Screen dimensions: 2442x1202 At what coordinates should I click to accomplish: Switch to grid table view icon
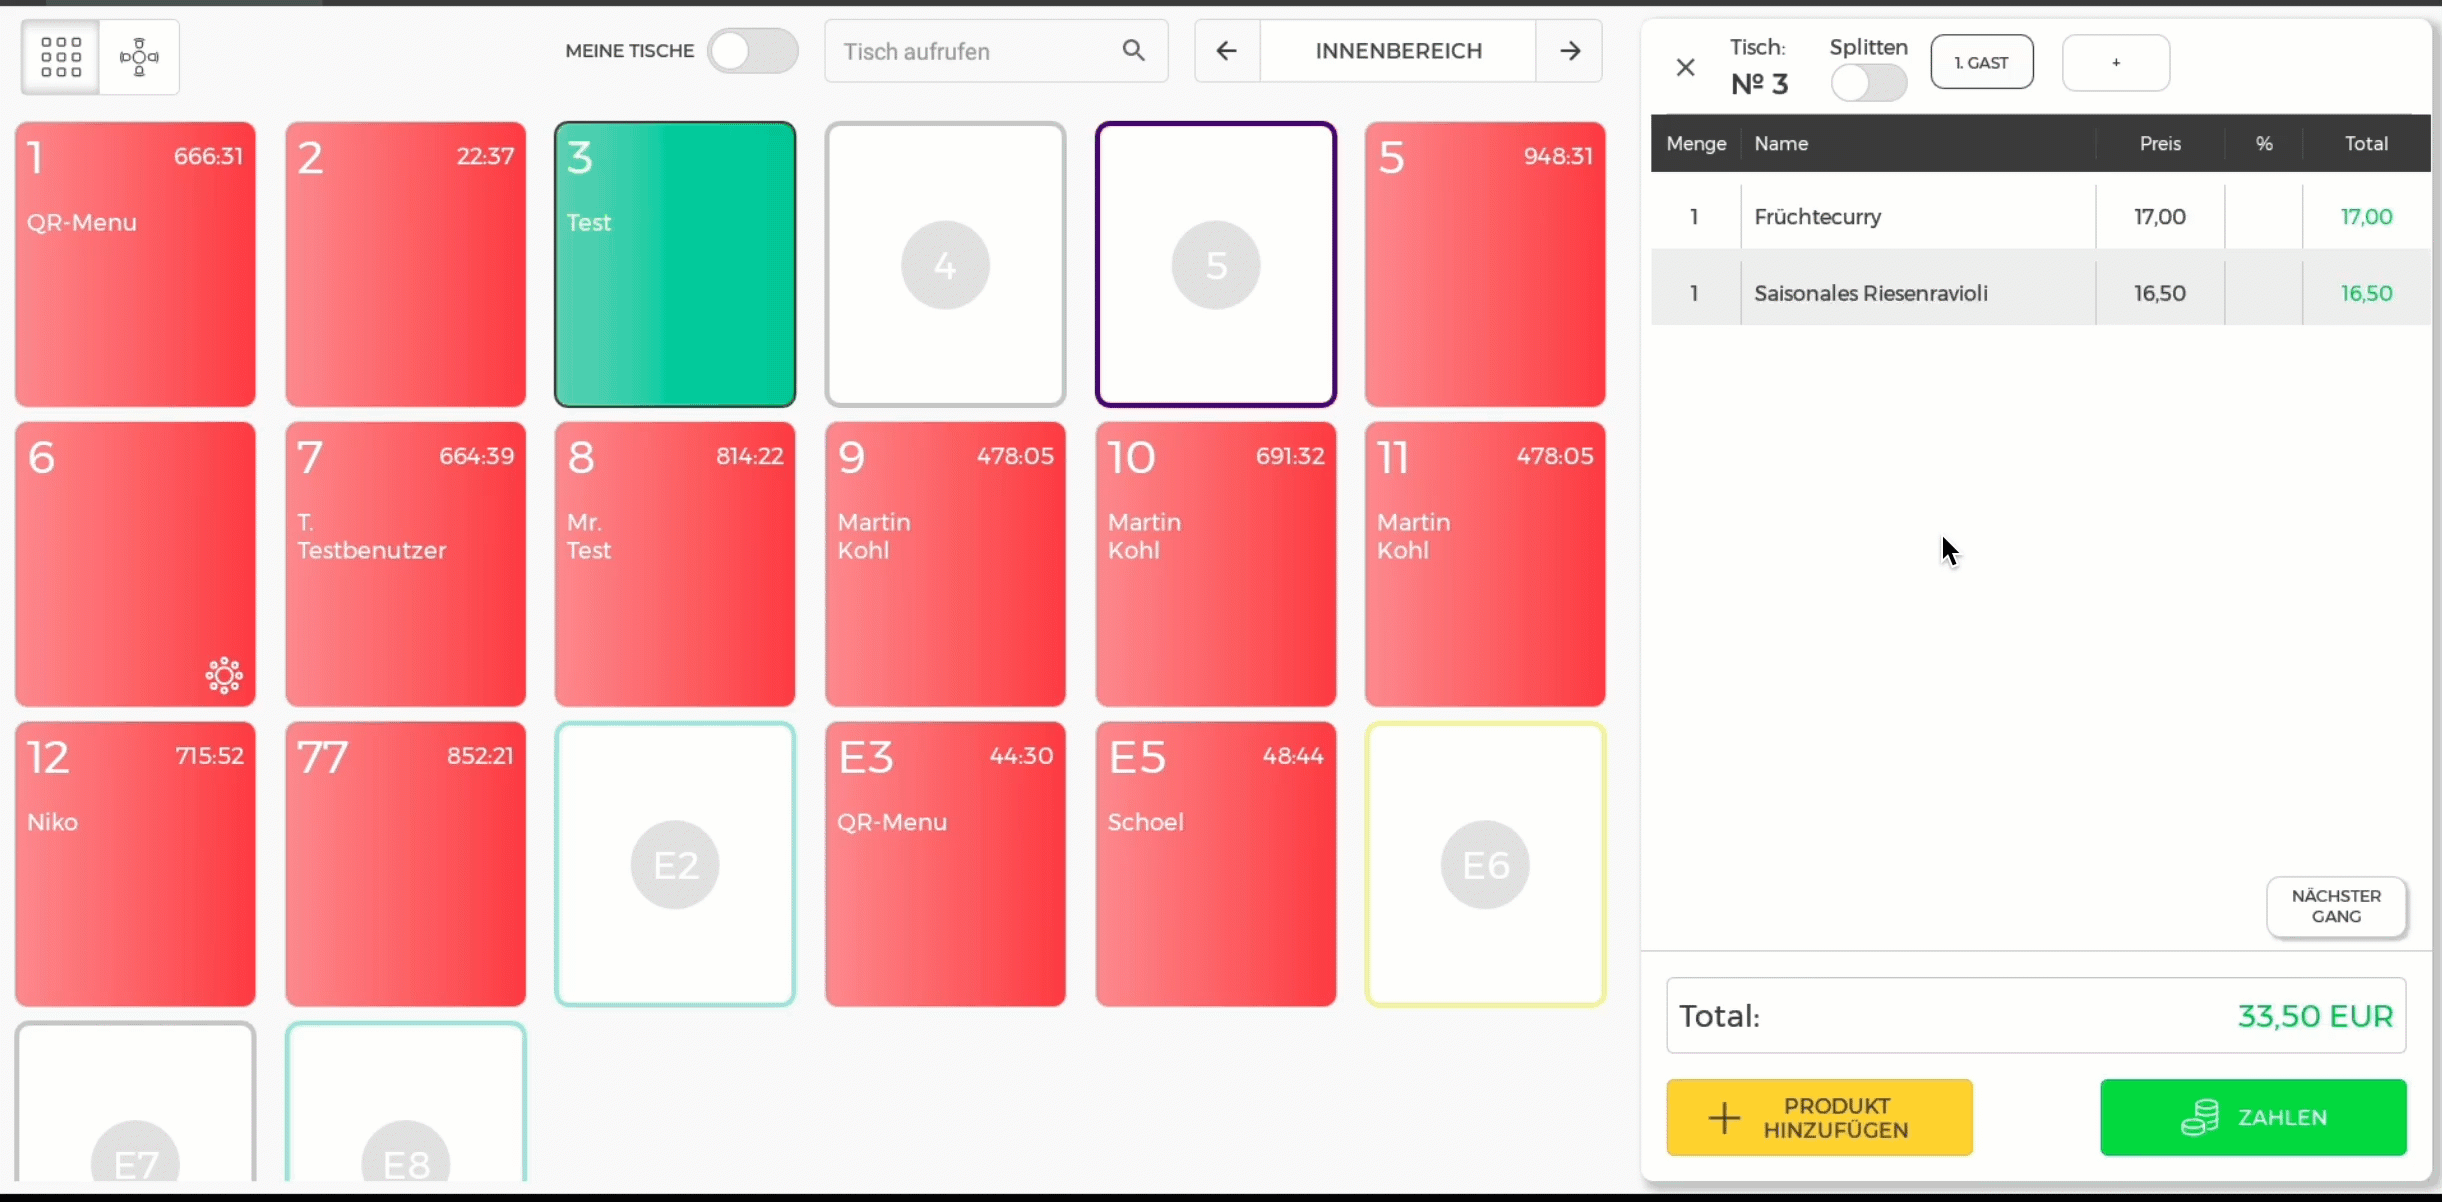(60, 57)
